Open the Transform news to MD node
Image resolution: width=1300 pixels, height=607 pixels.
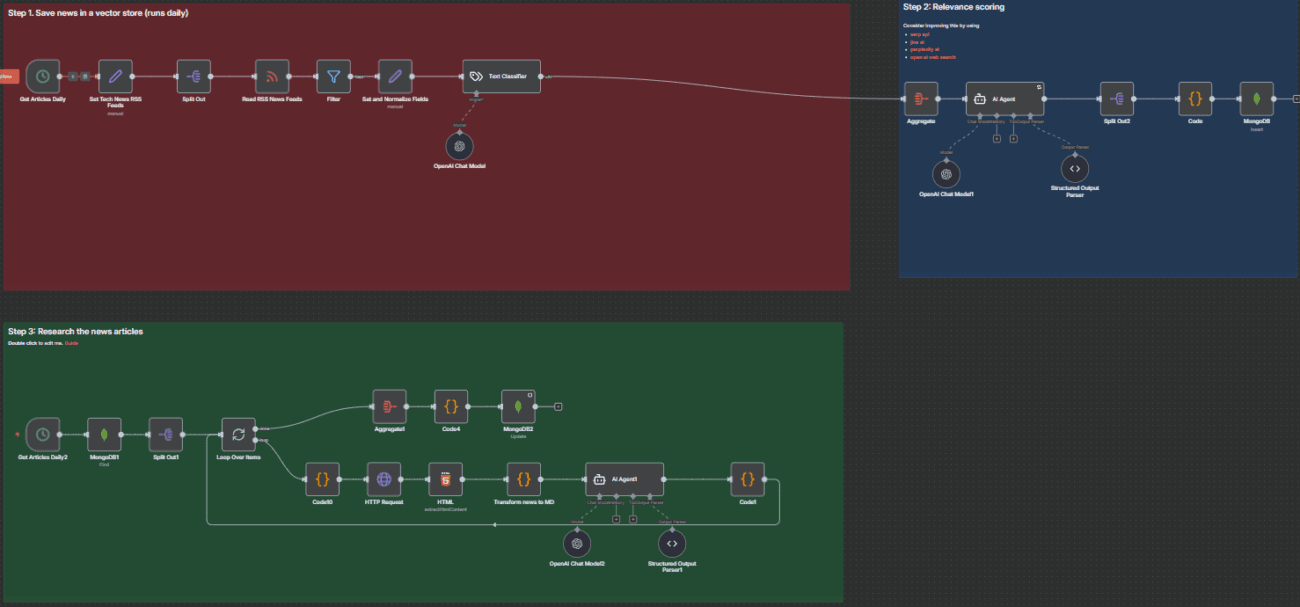[x=524, y=479]
